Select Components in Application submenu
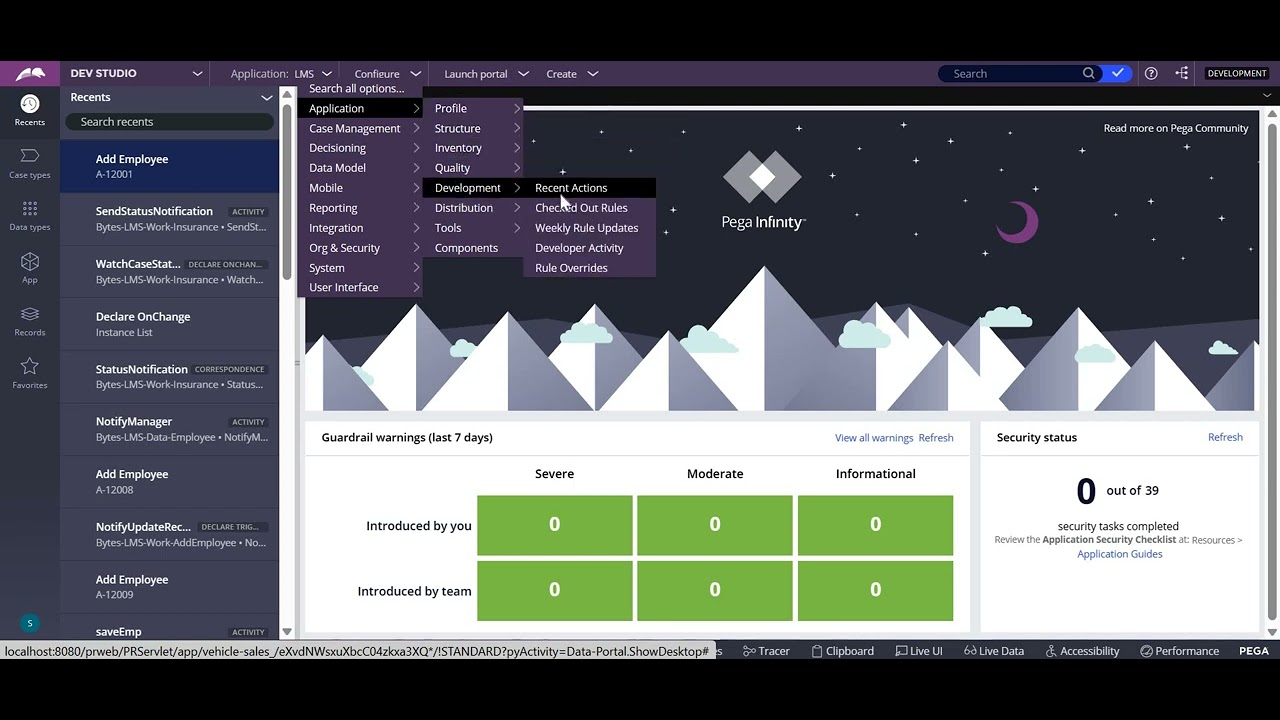The width and height of the screenshot is (1280, 720). point(475,248)
